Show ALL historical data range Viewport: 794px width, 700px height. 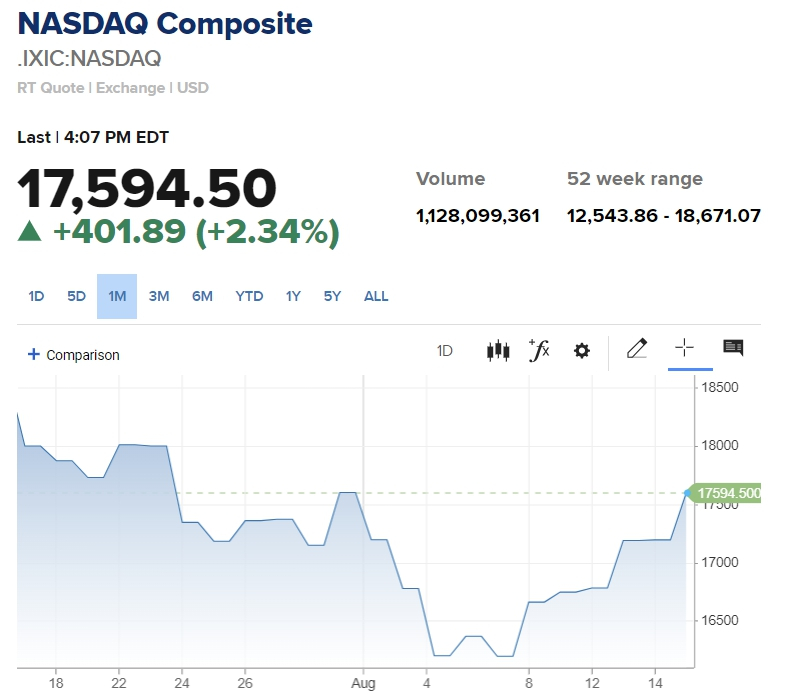point(376,296)
